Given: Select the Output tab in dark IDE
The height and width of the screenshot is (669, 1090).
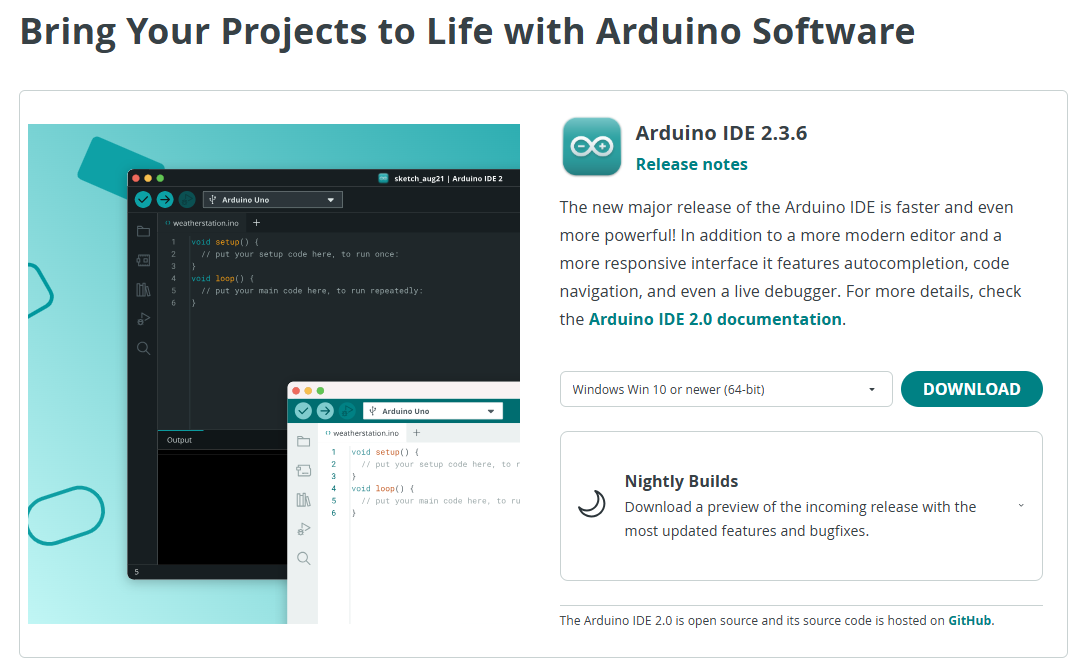Looking at the screenshot, I should pos(180,440).
